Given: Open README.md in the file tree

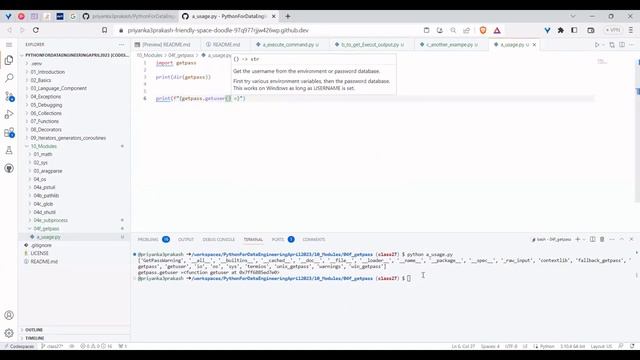Looking at the screenshot, I should 44,262.
